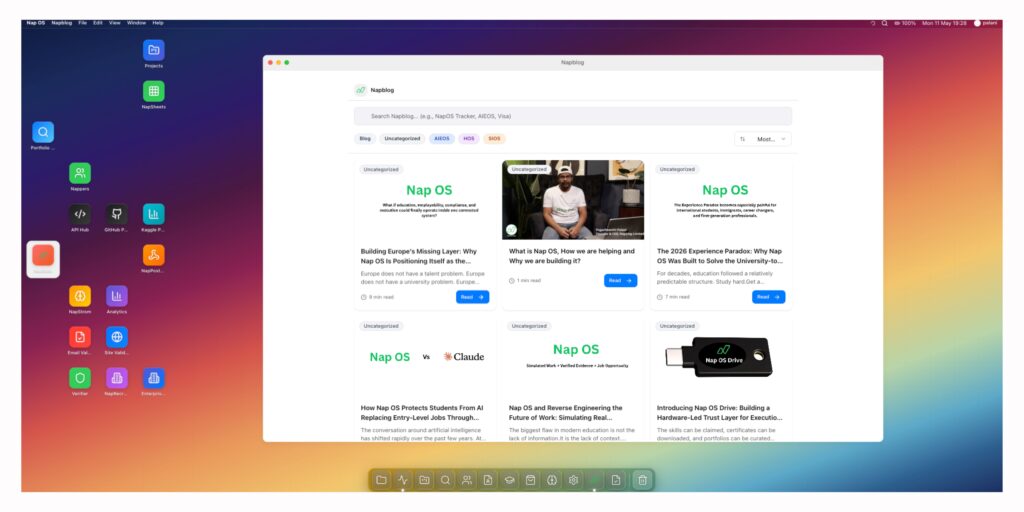
Task: Open graduation cap icon in the dock
Action: click(x=509, y=480)
